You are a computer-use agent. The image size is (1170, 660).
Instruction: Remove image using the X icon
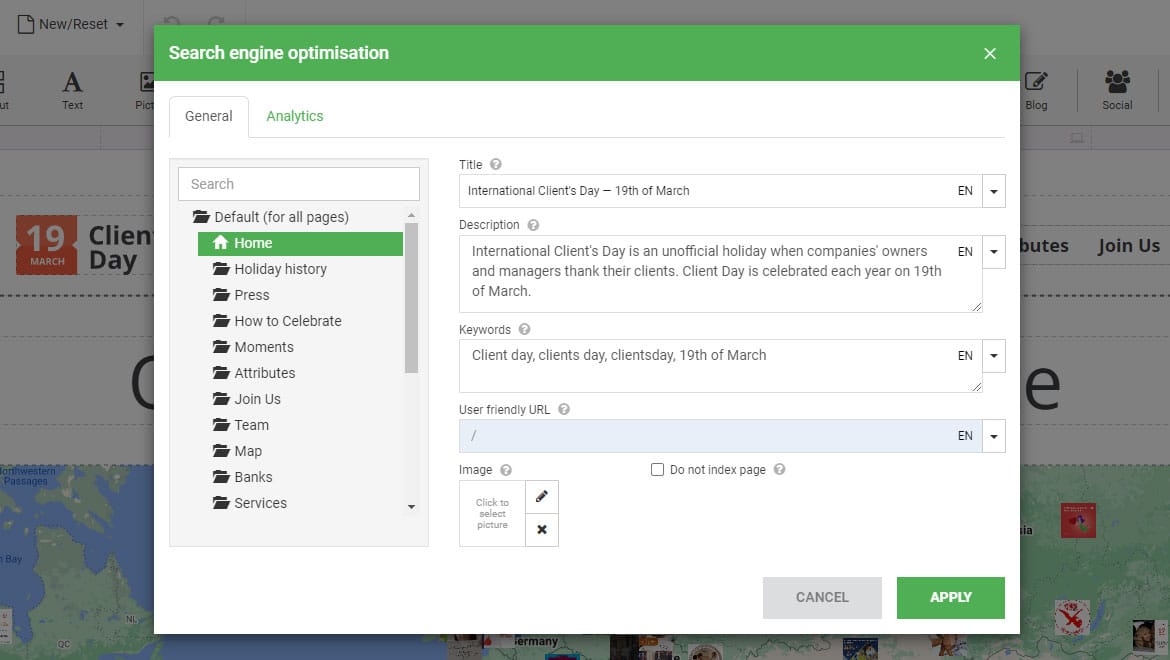coord(542,530)
